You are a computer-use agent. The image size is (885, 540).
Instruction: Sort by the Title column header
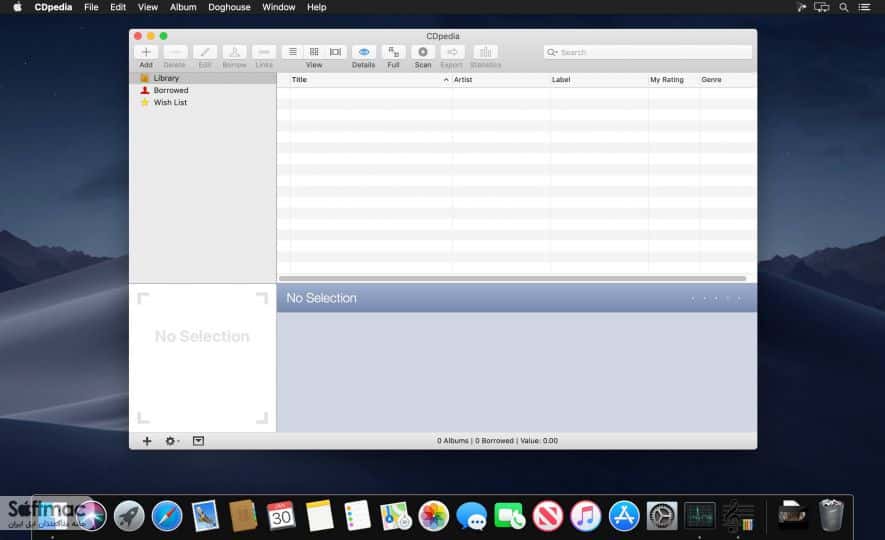(299, 80)
